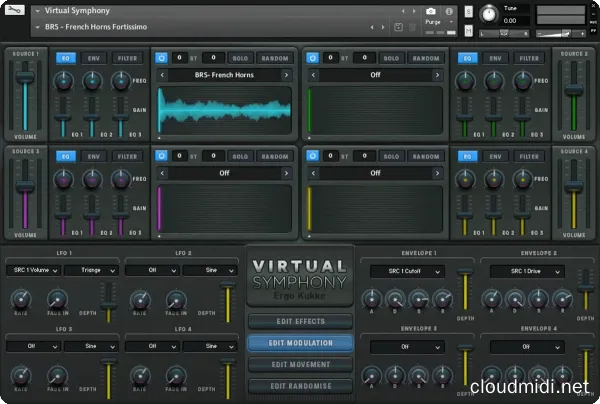Click RANDOM button for Source 1
The height and width of the screenshot is (404, 600).
[275, 58]
